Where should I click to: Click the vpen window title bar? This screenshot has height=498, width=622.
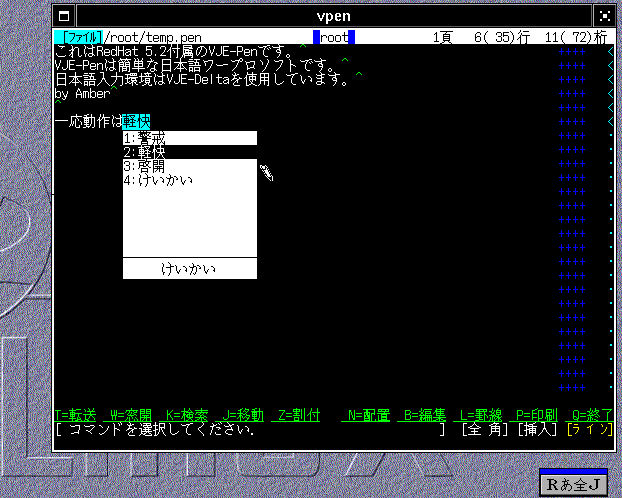point(334,16)
